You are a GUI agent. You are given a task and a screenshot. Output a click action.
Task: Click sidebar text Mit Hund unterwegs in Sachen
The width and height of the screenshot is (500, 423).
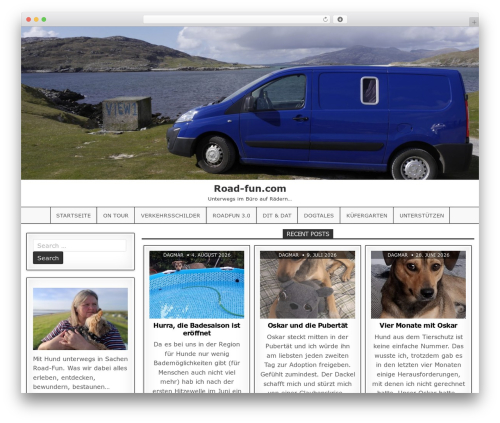80,359
